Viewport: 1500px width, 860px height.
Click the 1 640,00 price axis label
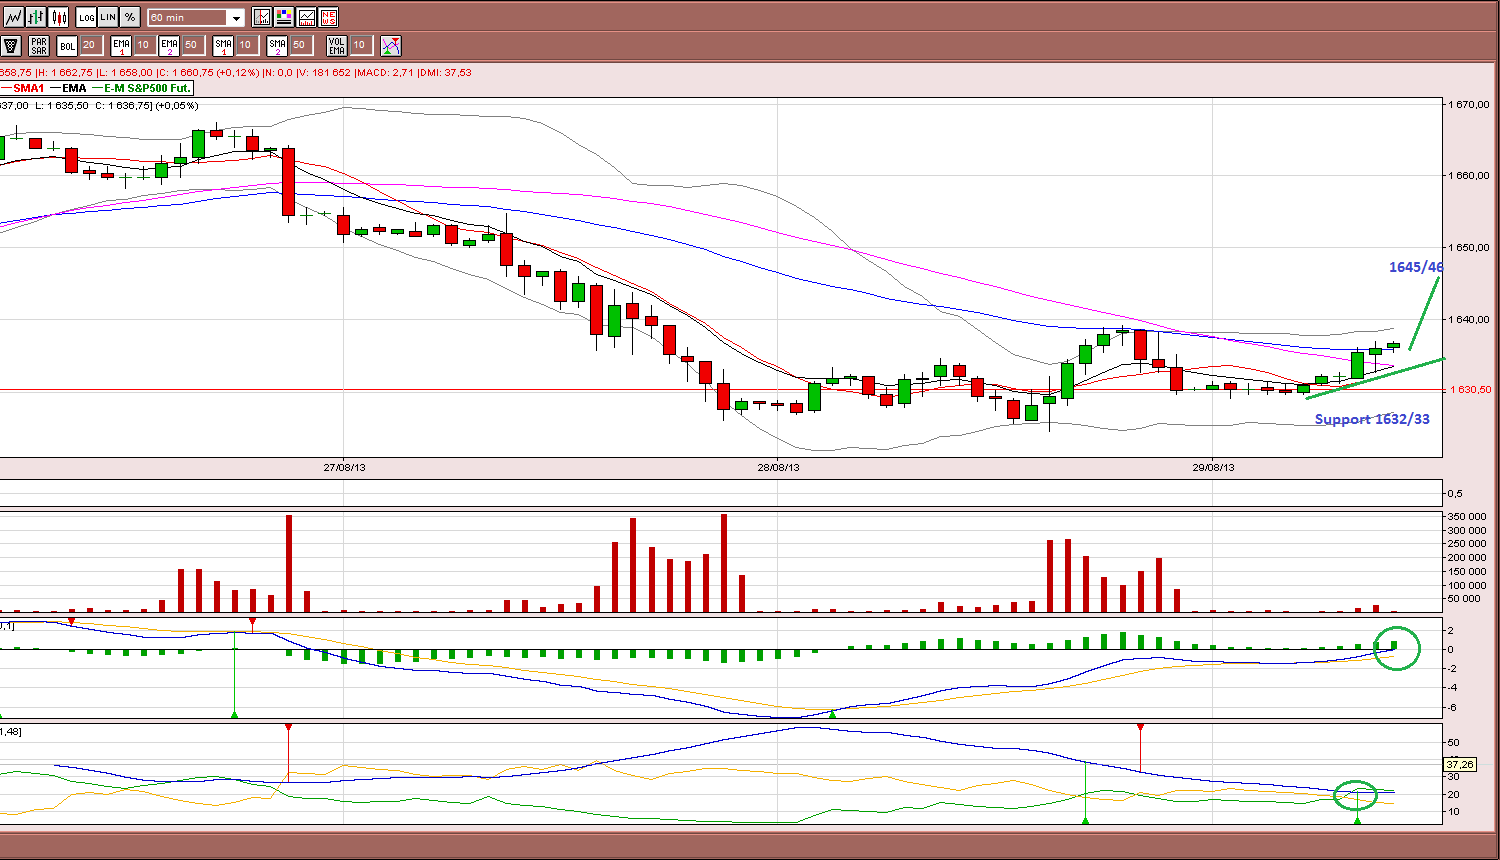[1470, 320]
